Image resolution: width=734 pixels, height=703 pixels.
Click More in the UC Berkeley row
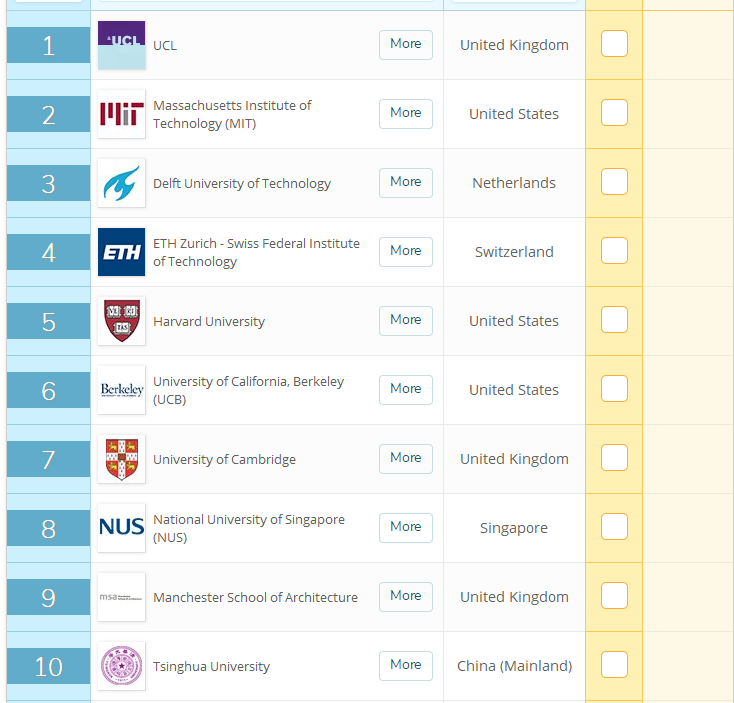(406, 390)
